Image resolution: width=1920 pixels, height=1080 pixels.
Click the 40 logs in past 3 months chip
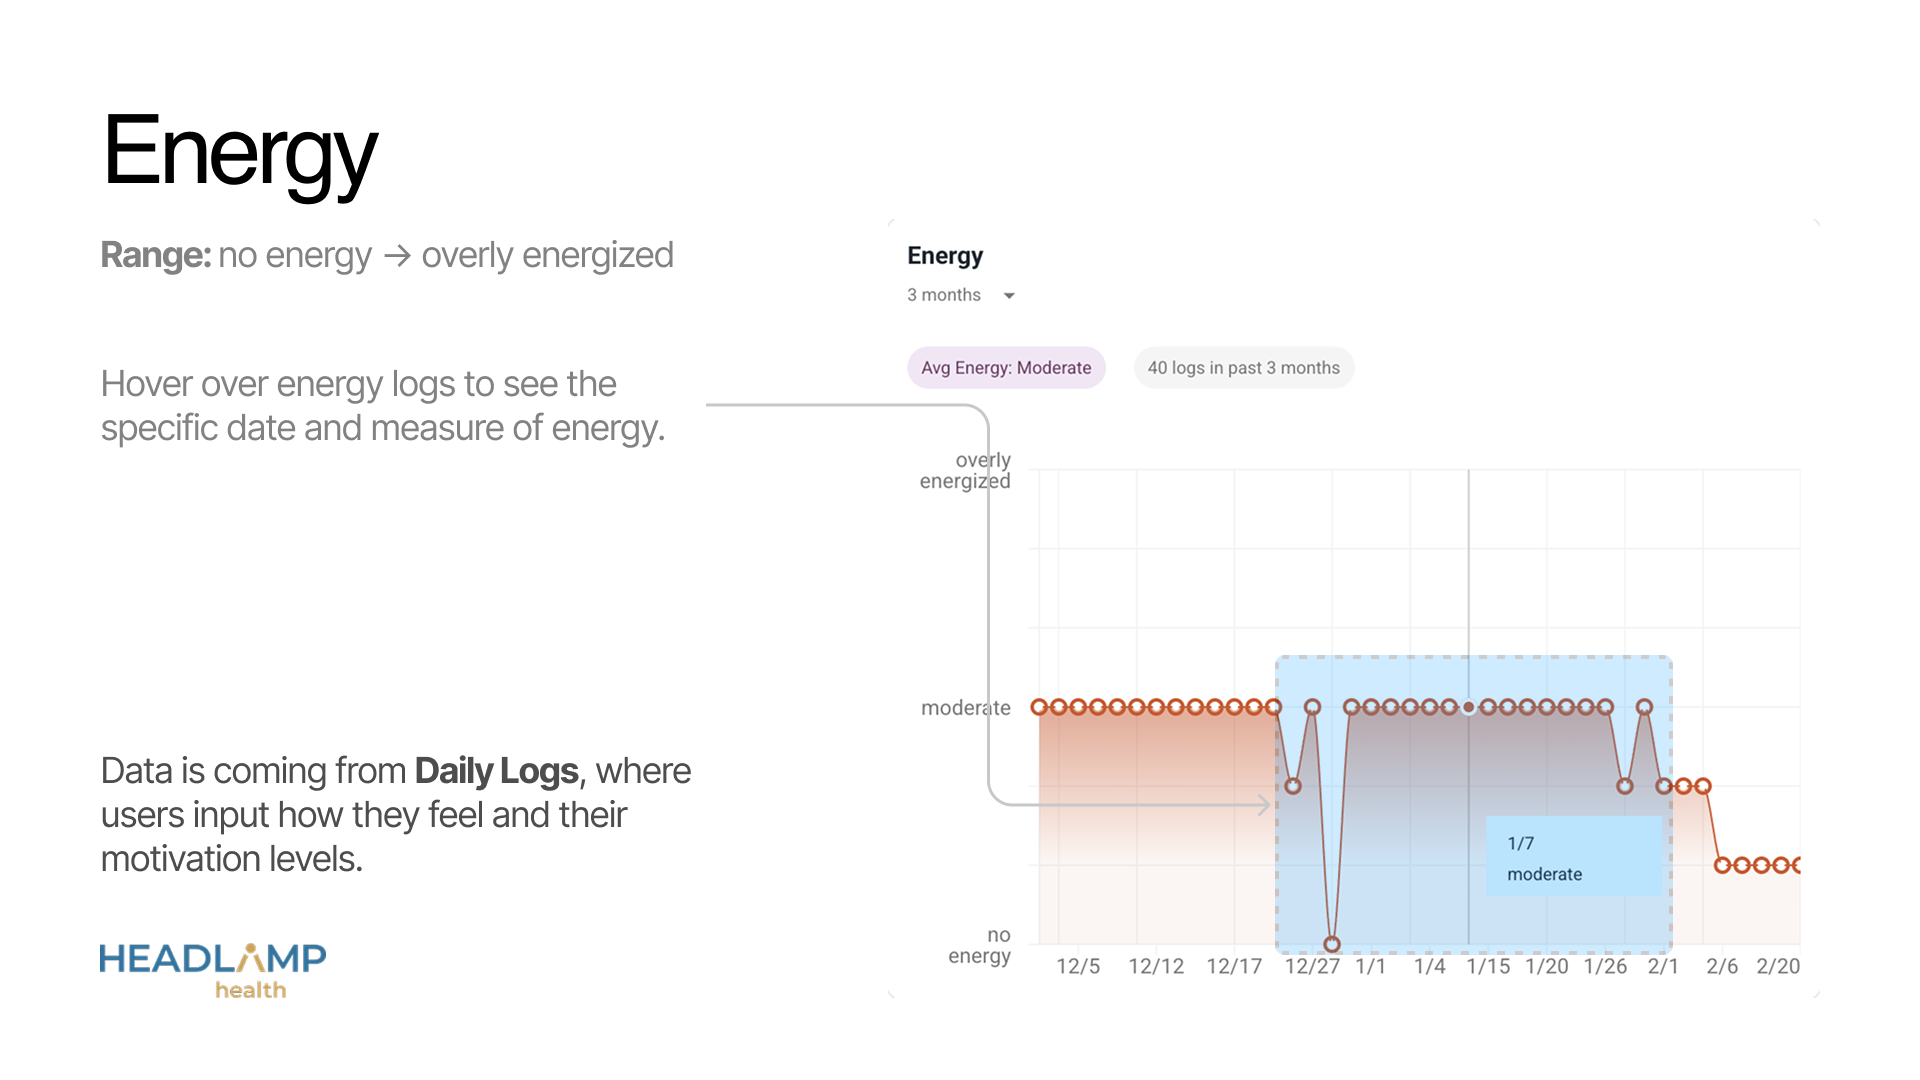[1243, 368]
